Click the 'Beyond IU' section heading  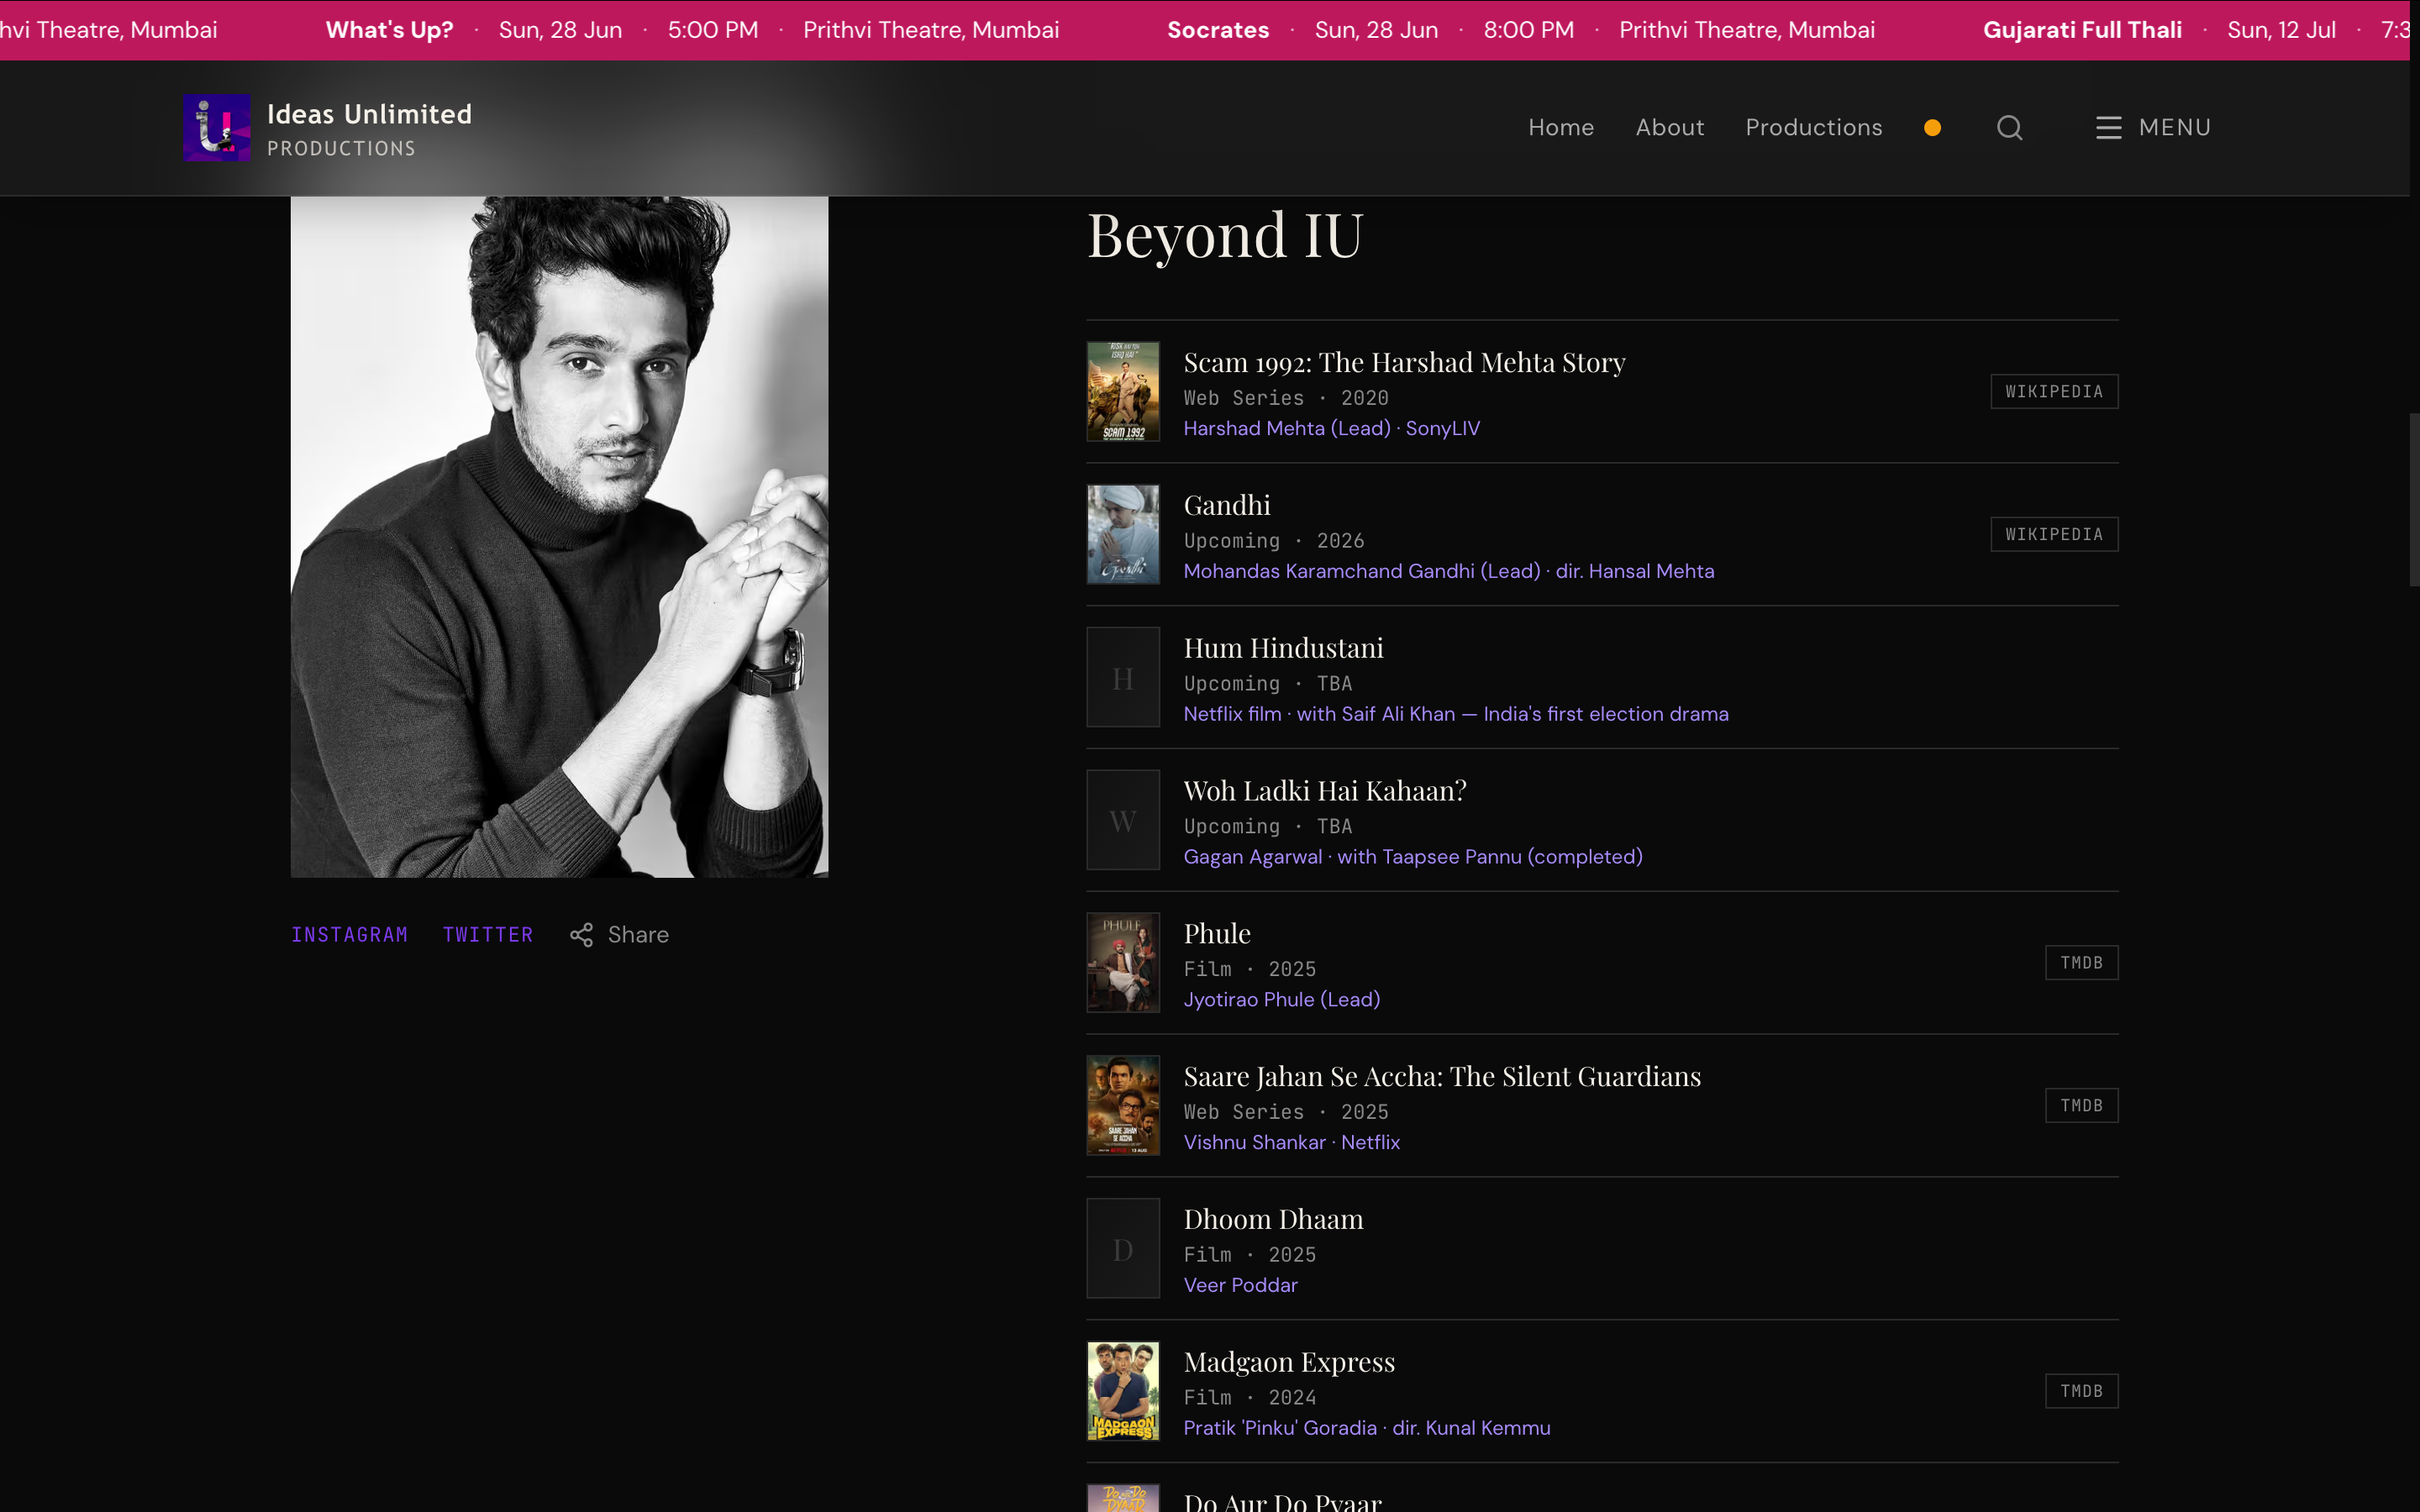click(1224, 235)
